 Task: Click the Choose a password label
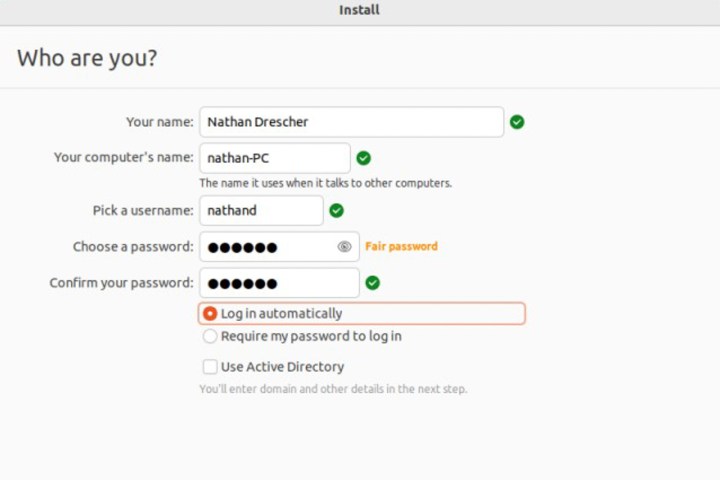click(x=132, y=246)
